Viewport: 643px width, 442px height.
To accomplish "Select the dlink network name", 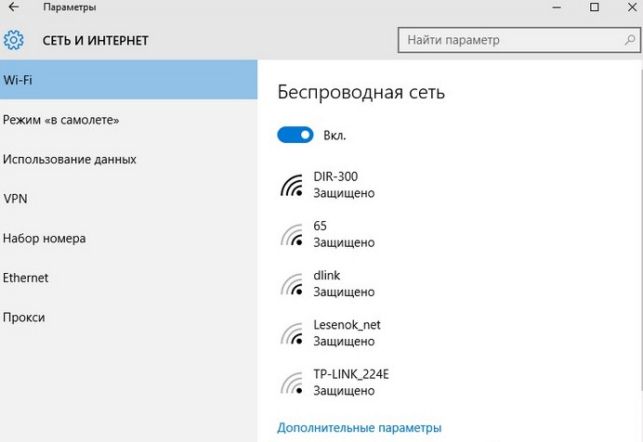I will [x=327, y=275].
